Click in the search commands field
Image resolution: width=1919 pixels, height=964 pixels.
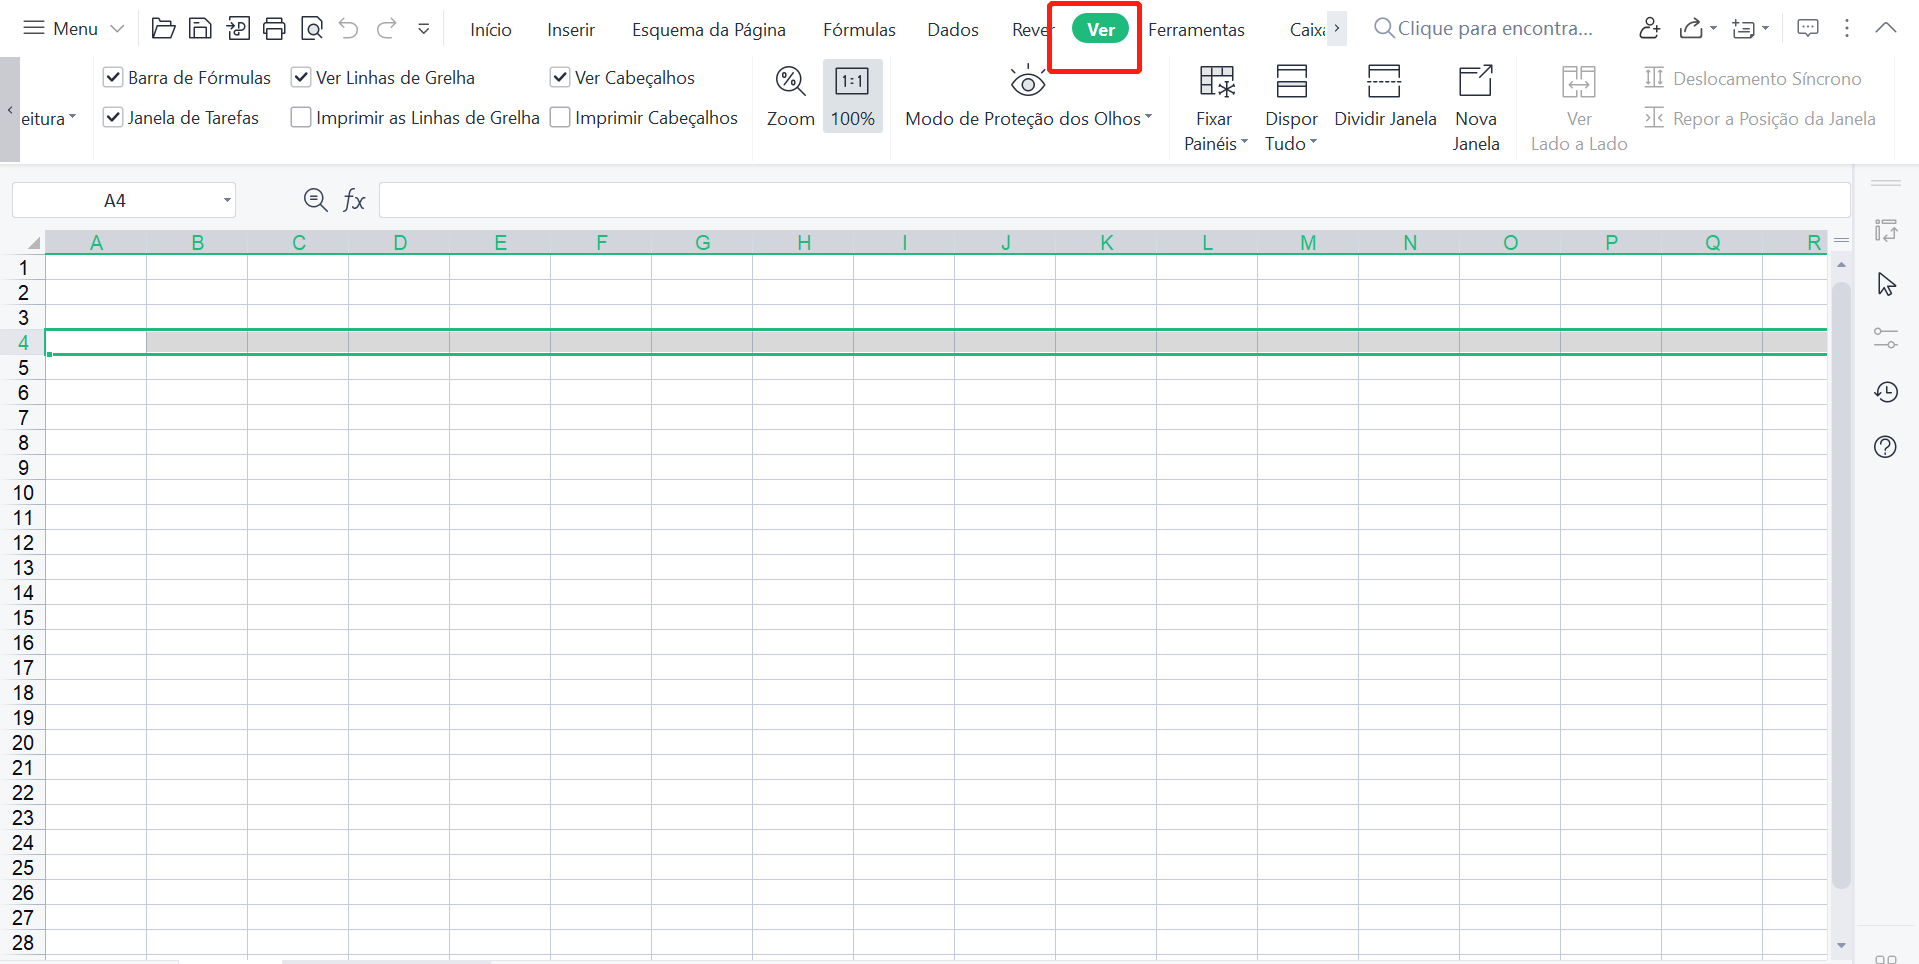coord(1494,29)
